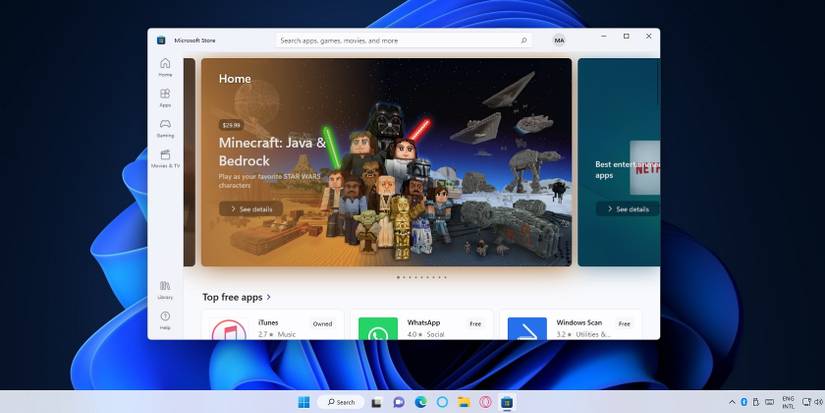Screen dimensions: 825x413
Task: Click the Free button on WhatsApp
Action: (x=475, y=324)
